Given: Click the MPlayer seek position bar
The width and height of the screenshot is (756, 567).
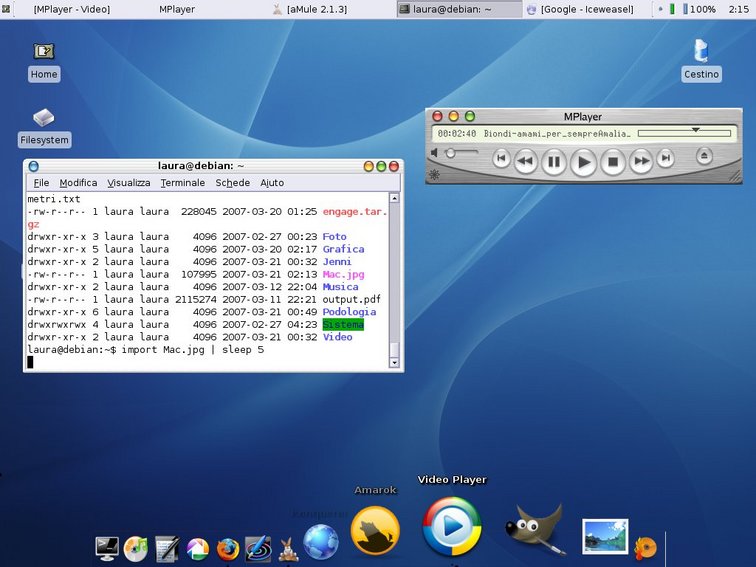Looking at the screenshot, I should 684,134.
